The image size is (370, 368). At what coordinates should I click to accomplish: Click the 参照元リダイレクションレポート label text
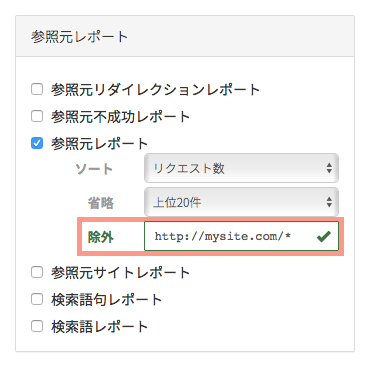pos(155,90)
